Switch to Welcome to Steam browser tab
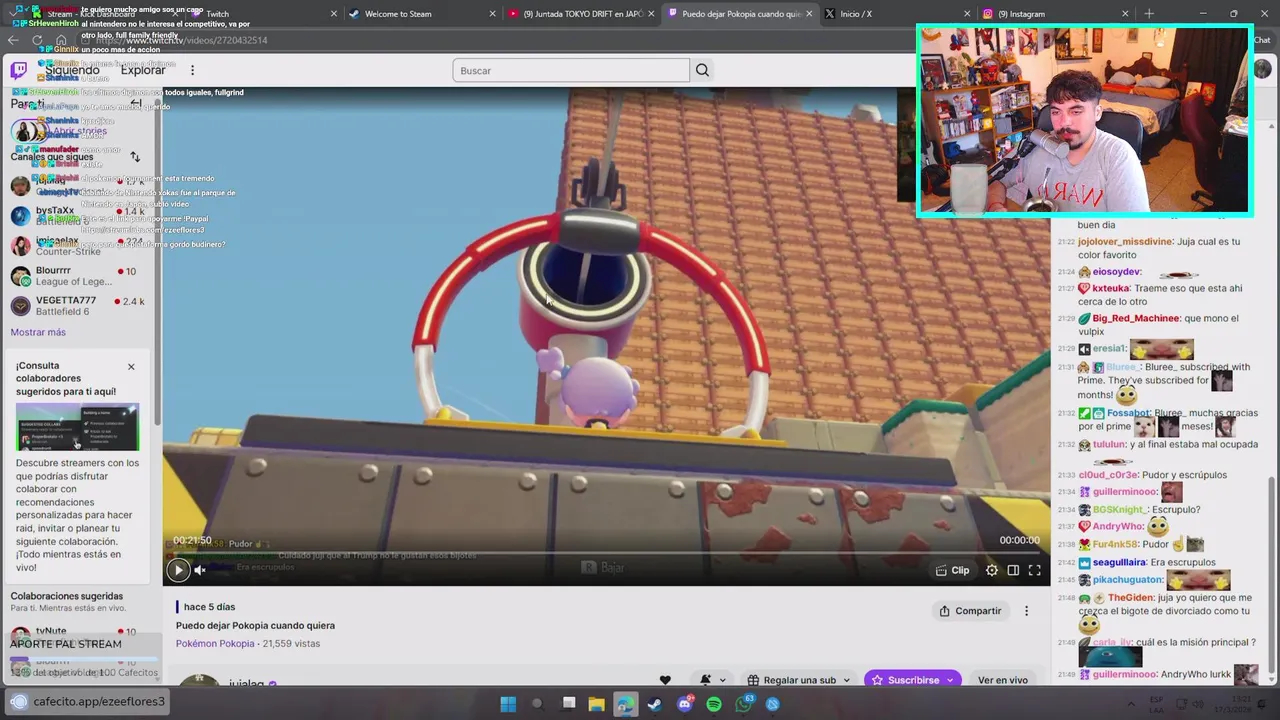Viewport: 1280px width, 720px height. (x=420, y=14)
